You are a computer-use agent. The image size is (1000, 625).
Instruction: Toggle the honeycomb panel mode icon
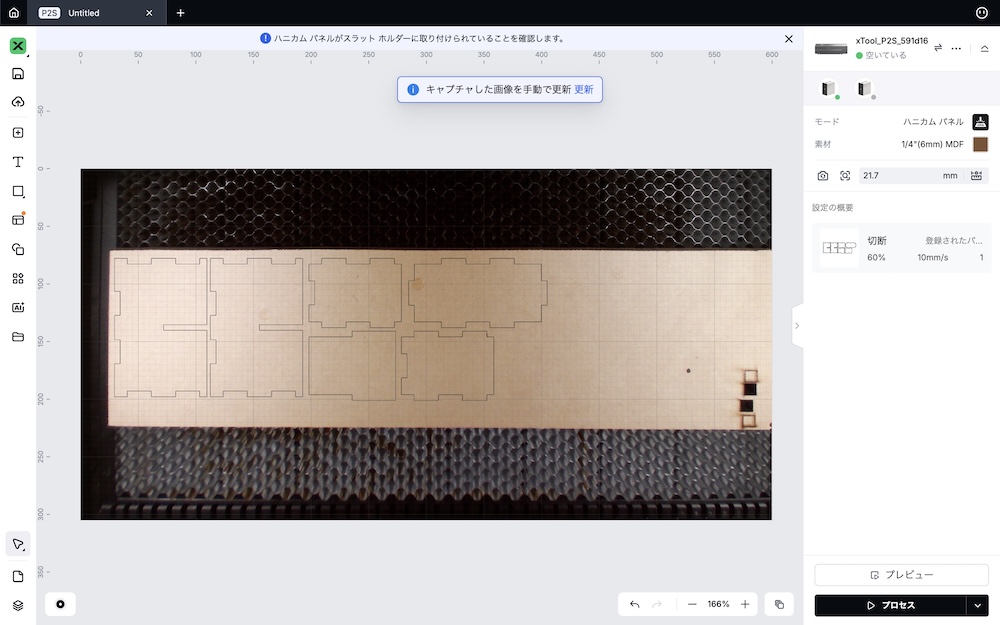click(x=980, y=122)
